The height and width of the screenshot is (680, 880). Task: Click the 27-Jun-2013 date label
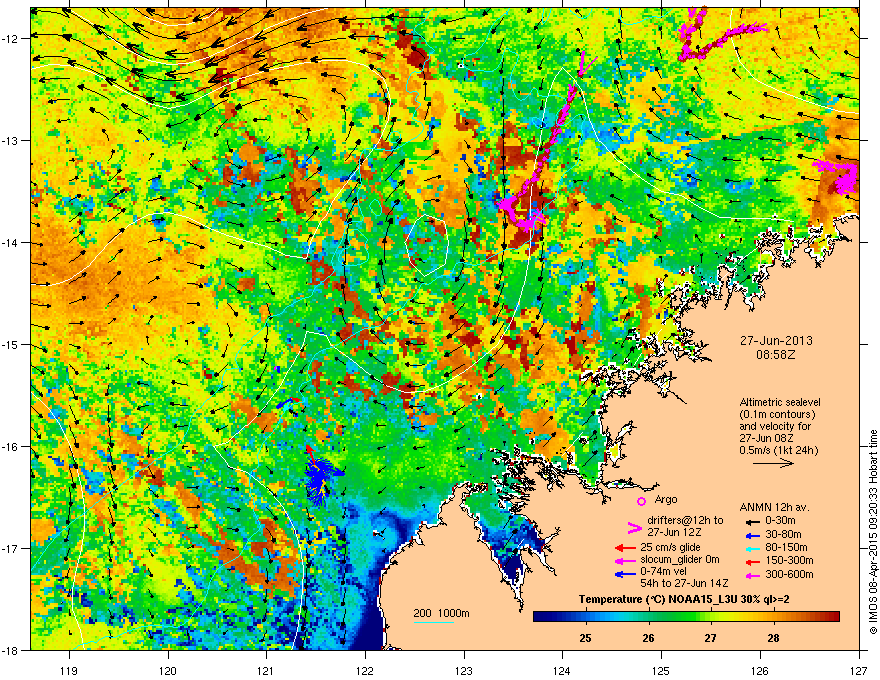tap(776, 341)
